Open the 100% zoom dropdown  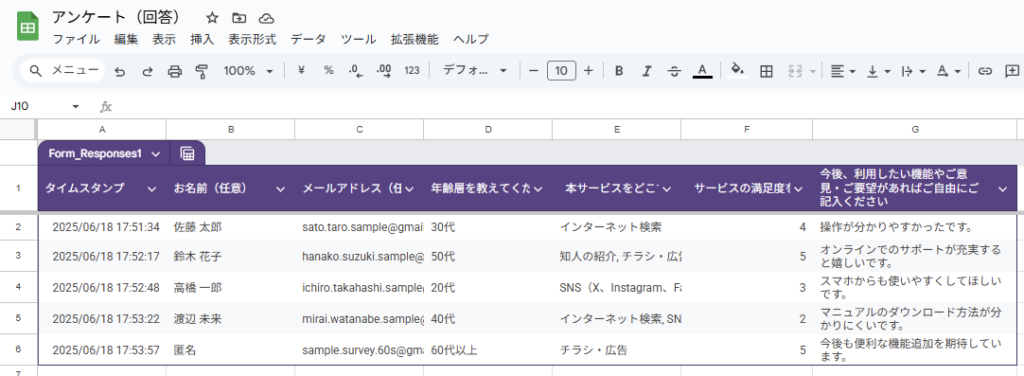pyautogui.click(x=248, y=70)
